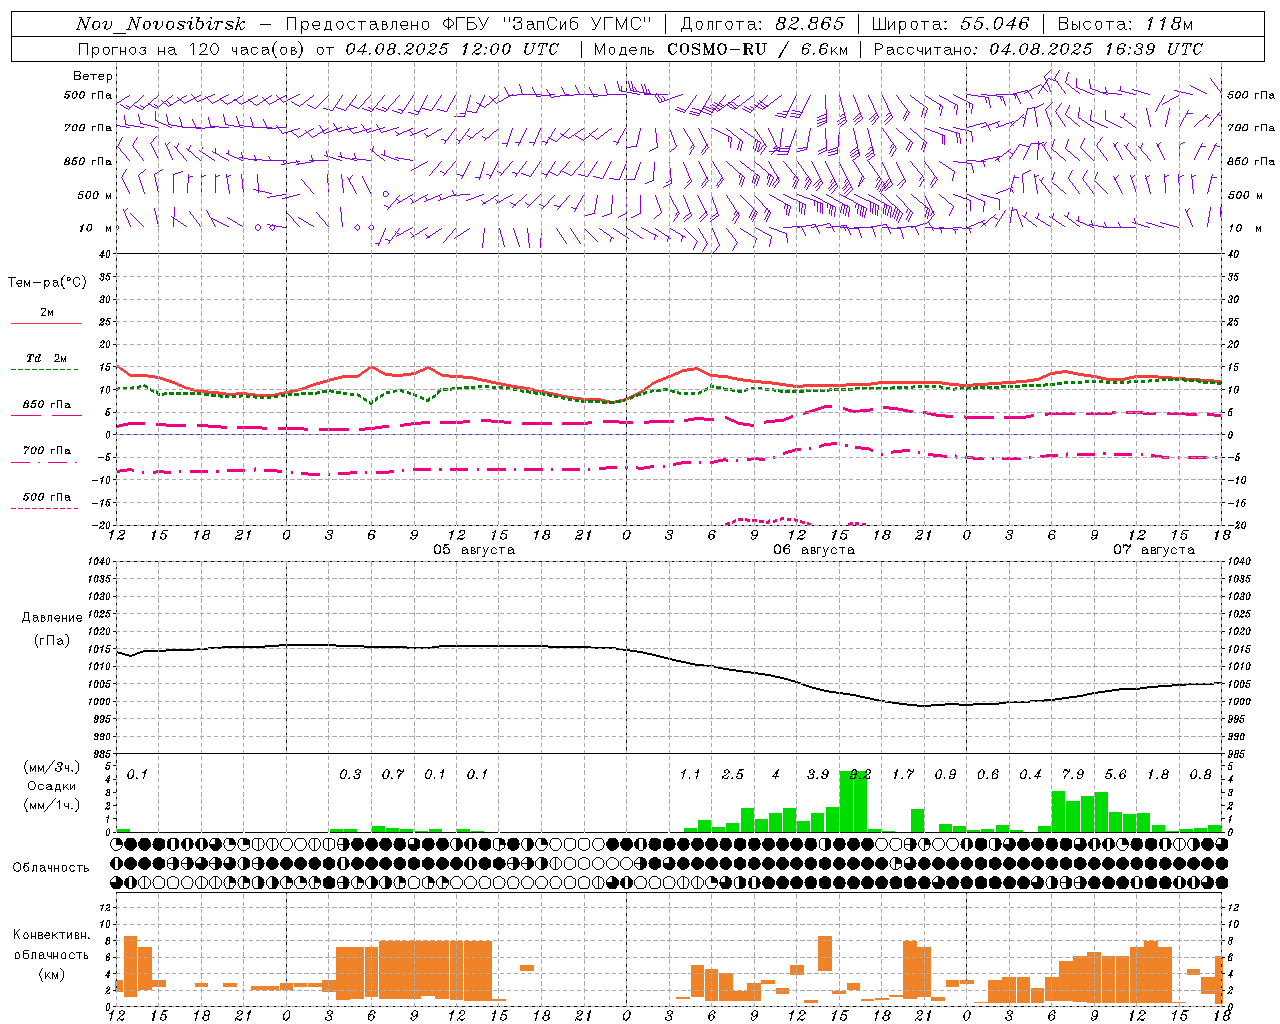
Task: Click the 0.3 precipitation total value
Action: tap(350, 775)
